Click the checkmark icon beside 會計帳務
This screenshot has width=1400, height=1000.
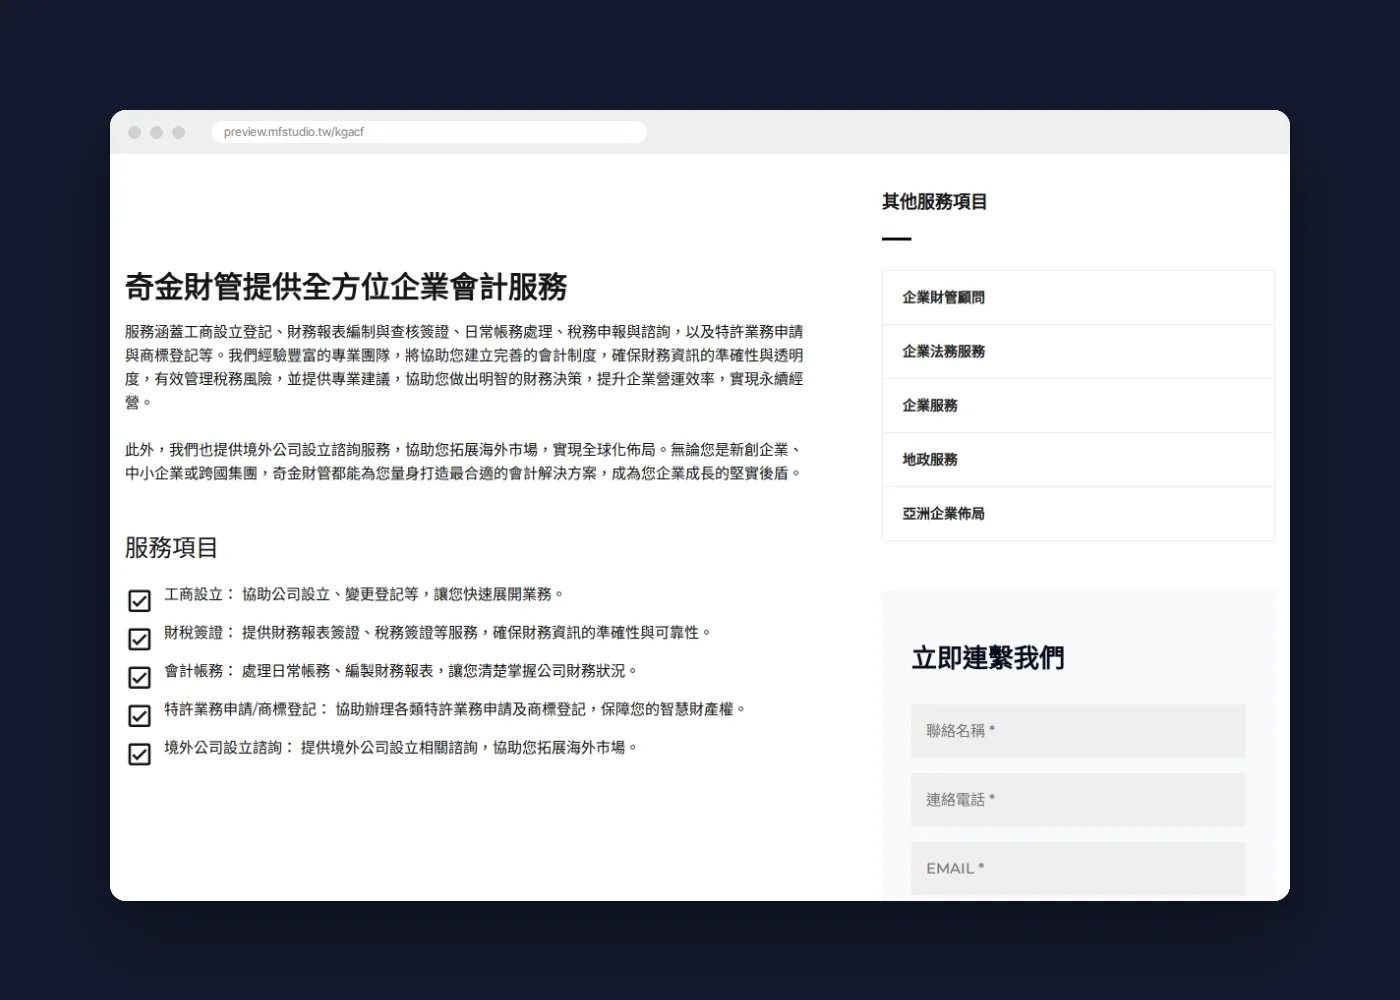(139, 677)
